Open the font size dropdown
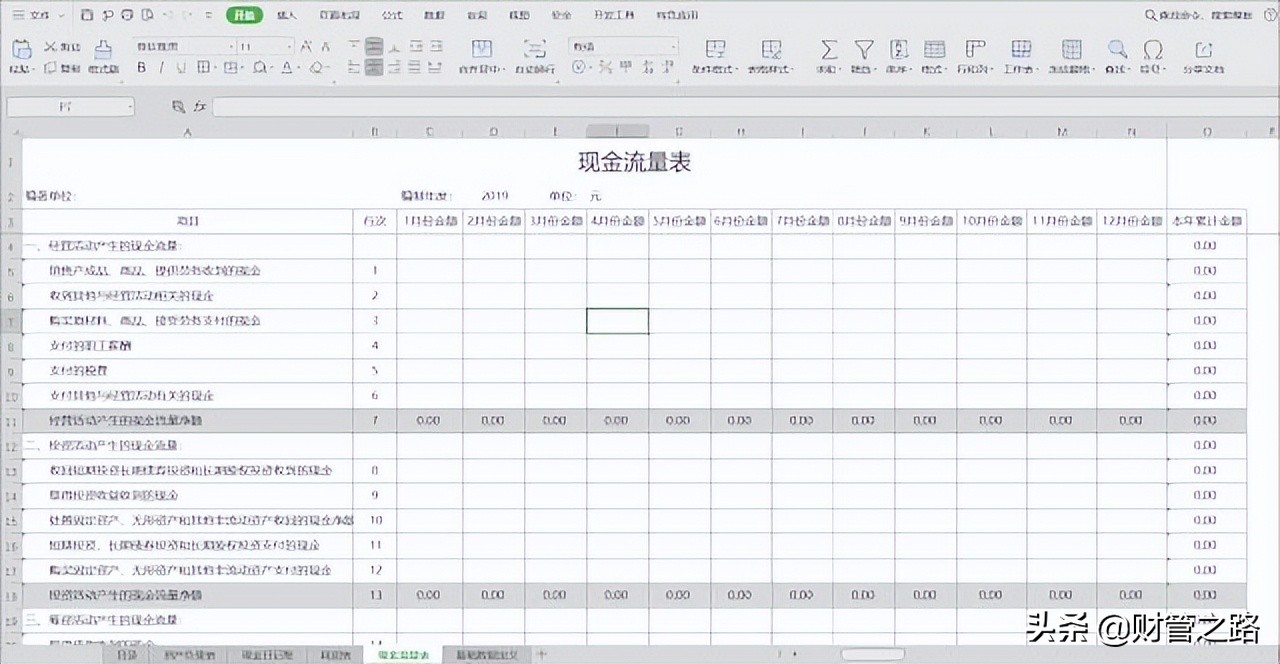 coord(290,46)
